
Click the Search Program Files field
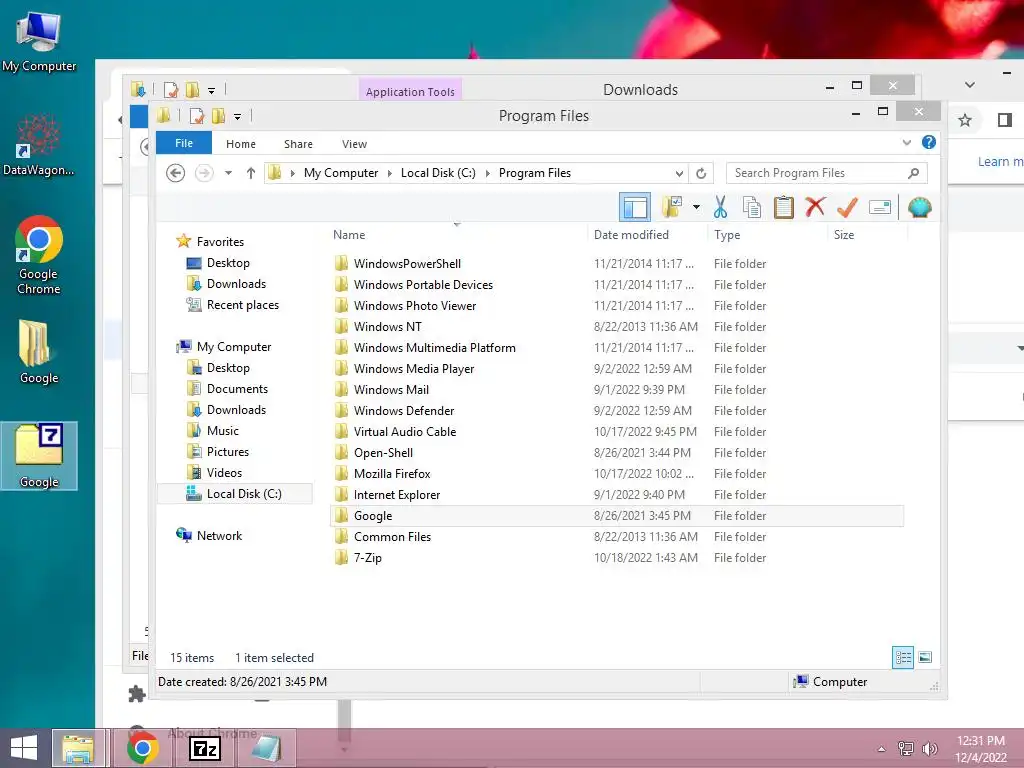[826, 173]
